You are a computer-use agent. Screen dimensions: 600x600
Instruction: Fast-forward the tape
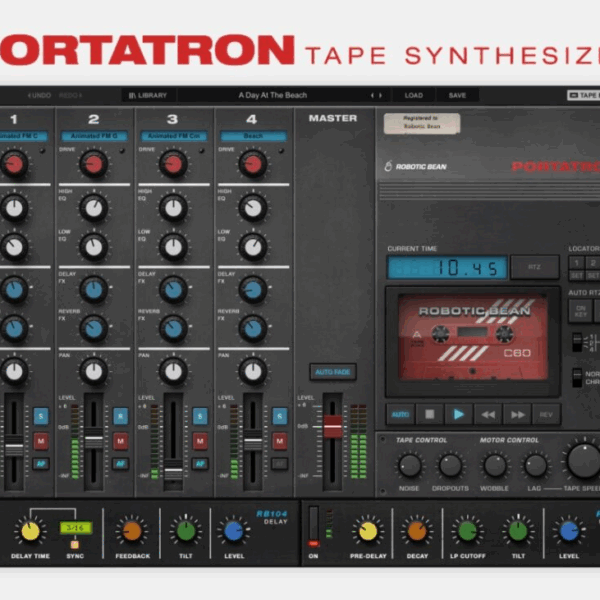click(x=517, y=414)
